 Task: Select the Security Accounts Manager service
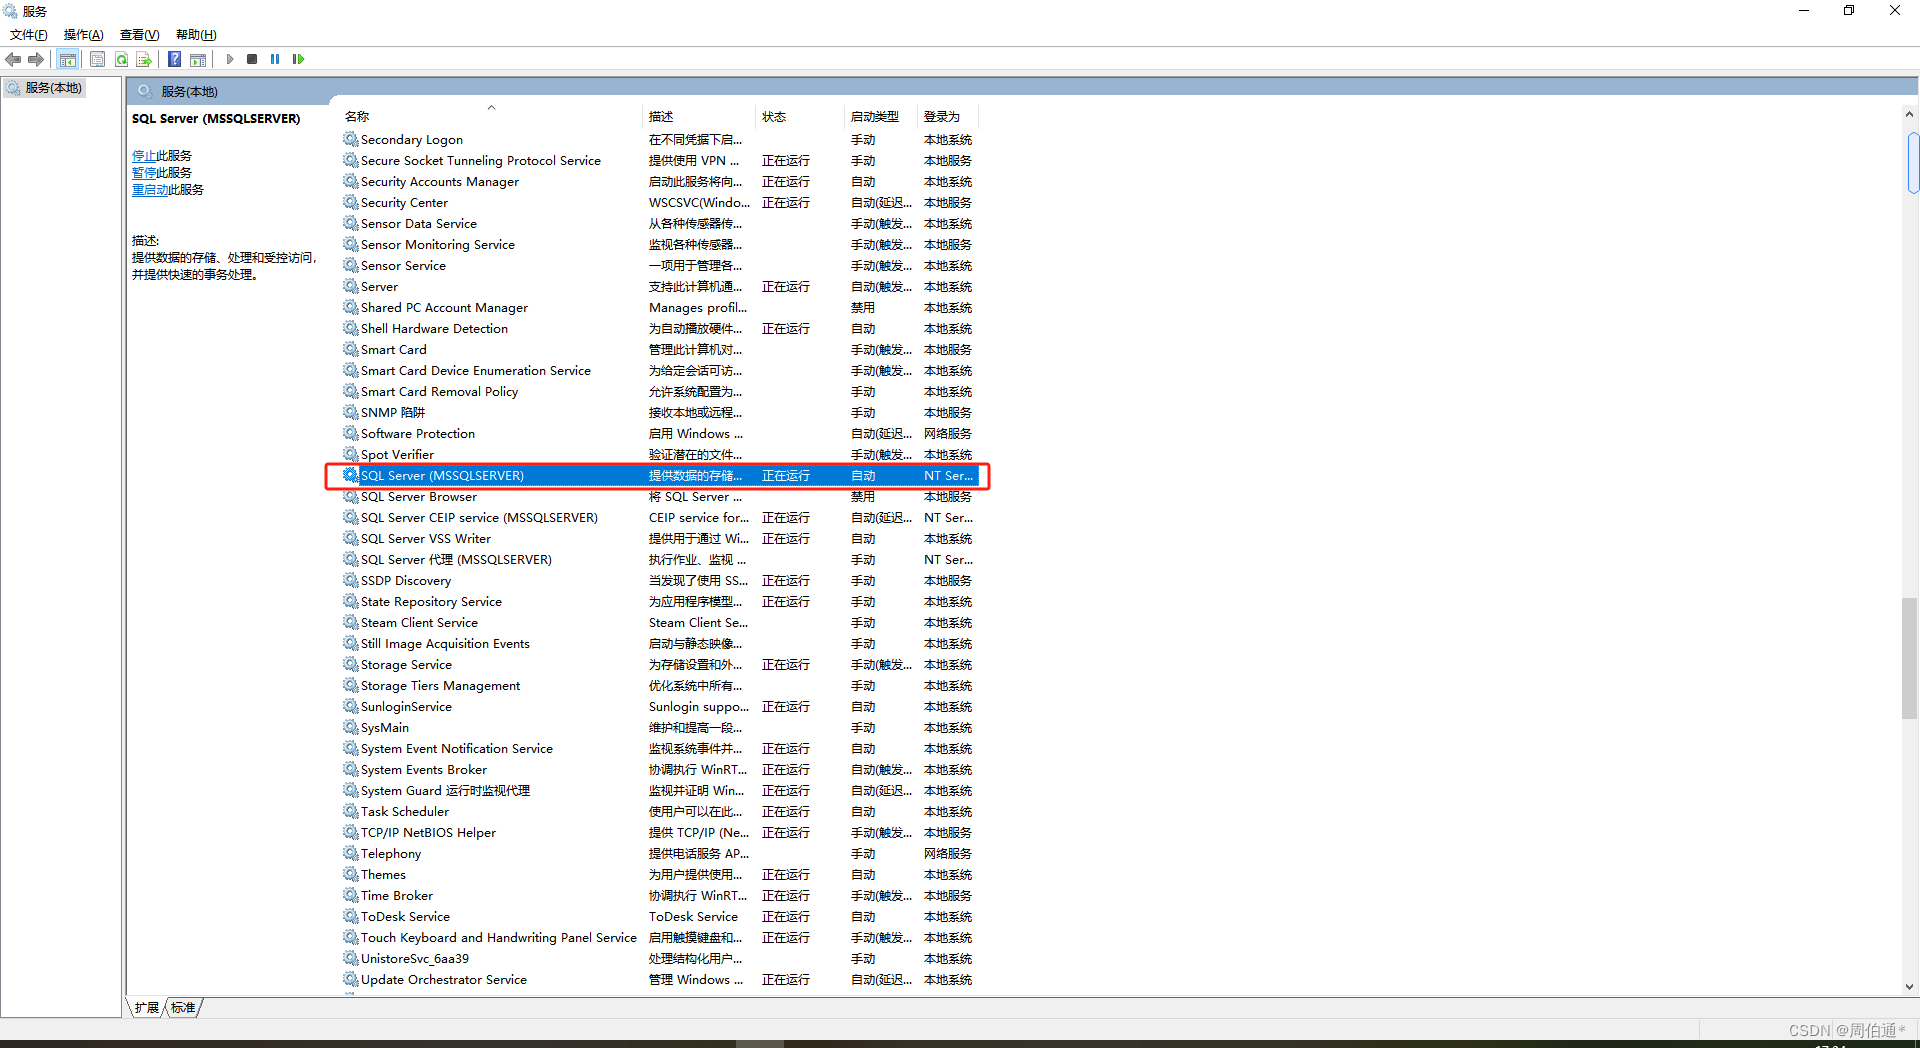[659, 182]
